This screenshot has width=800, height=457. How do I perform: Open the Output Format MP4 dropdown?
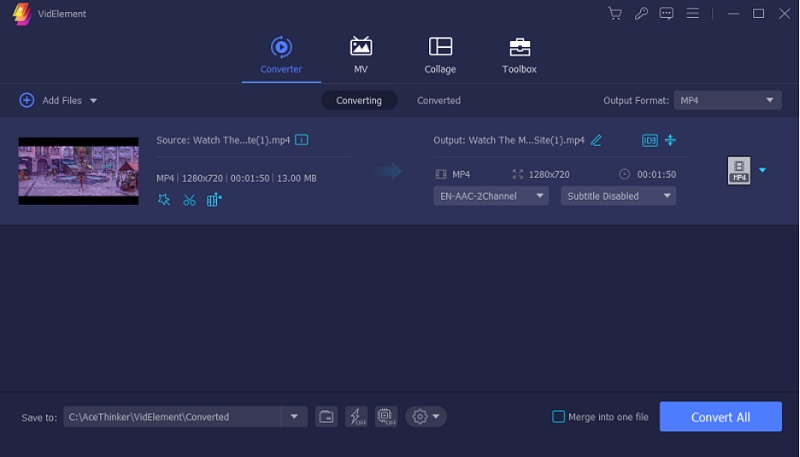[x=728, y=100]
